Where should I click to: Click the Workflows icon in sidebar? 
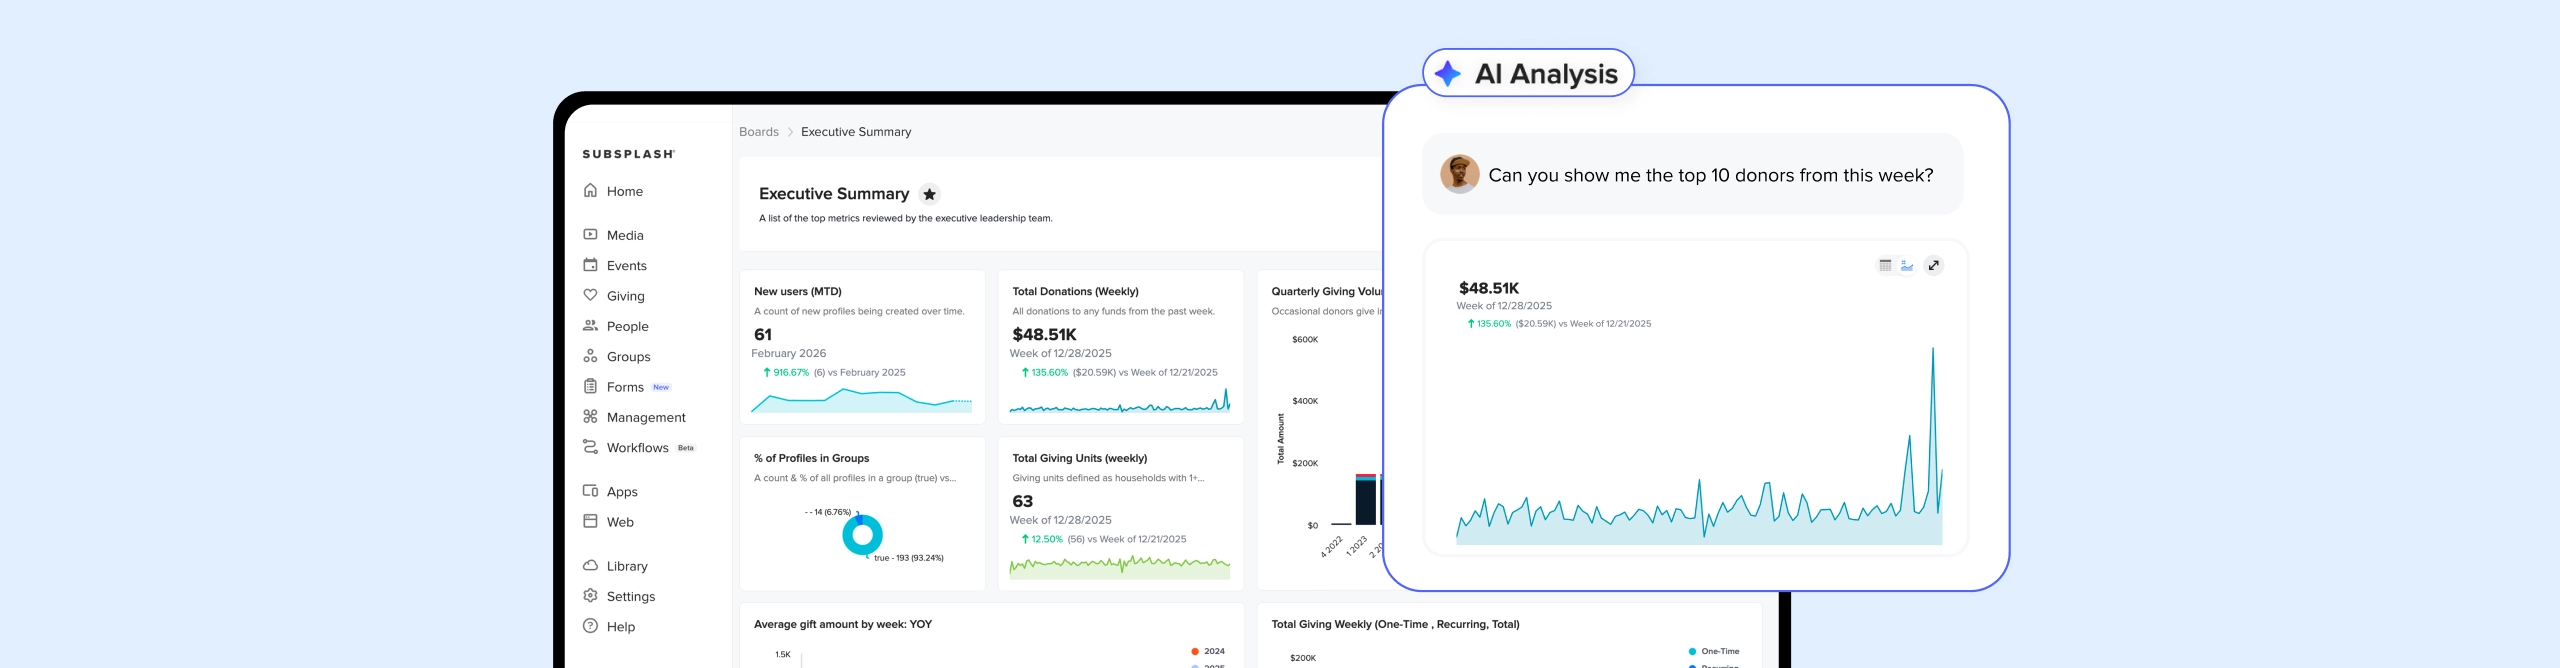coord(590,447)
